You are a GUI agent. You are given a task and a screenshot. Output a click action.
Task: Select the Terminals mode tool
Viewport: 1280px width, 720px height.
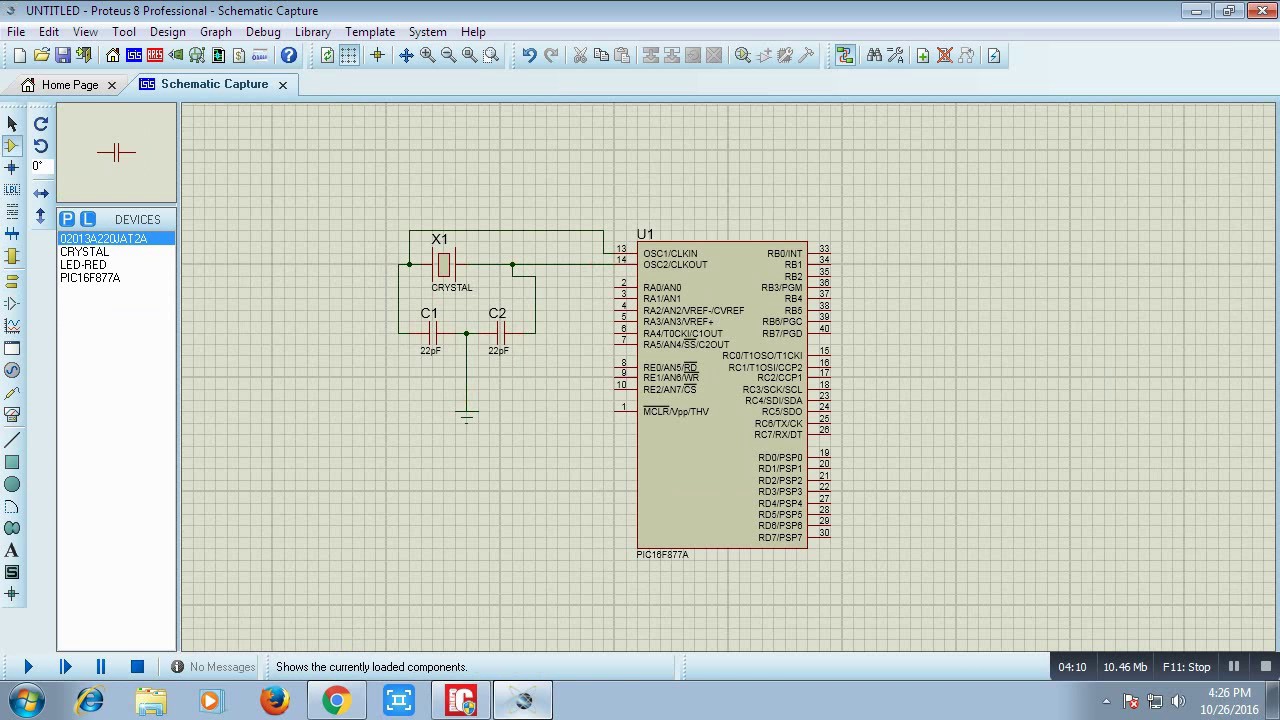click(12, 281)
